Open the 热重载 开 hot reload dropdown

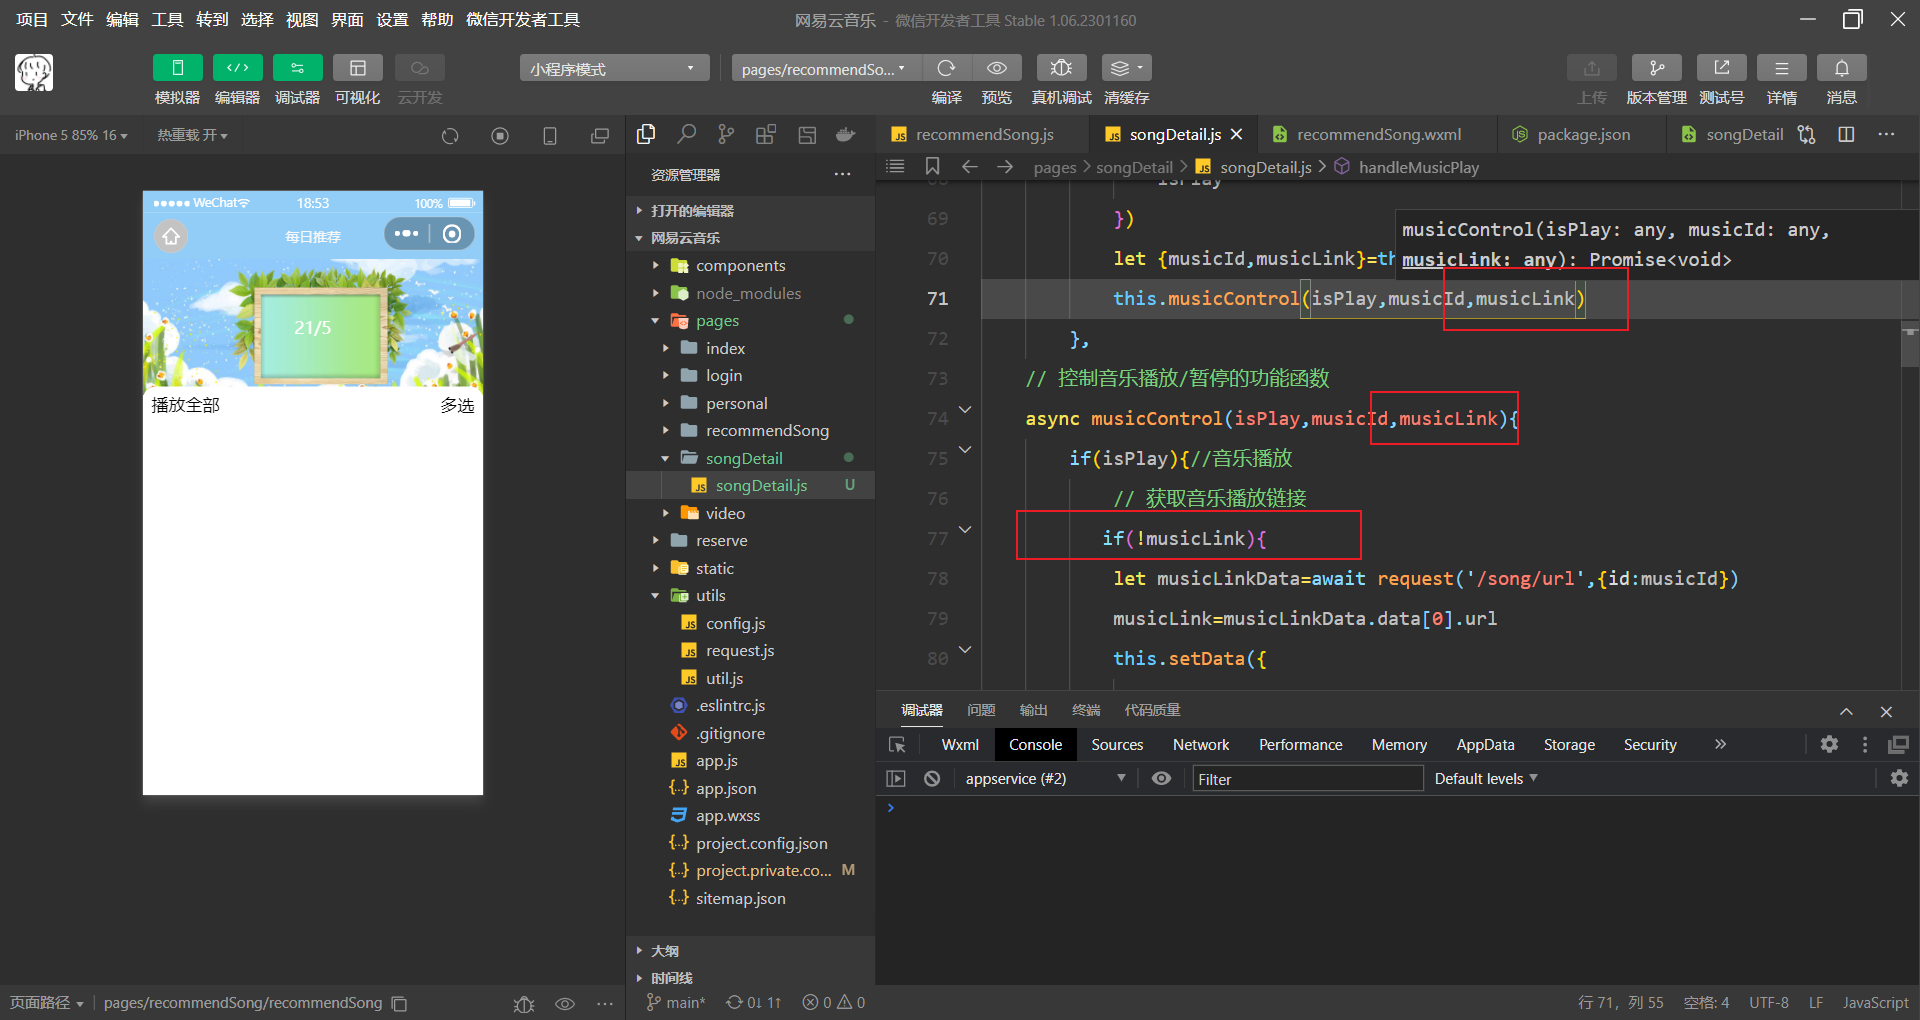(x=192, y=135)
